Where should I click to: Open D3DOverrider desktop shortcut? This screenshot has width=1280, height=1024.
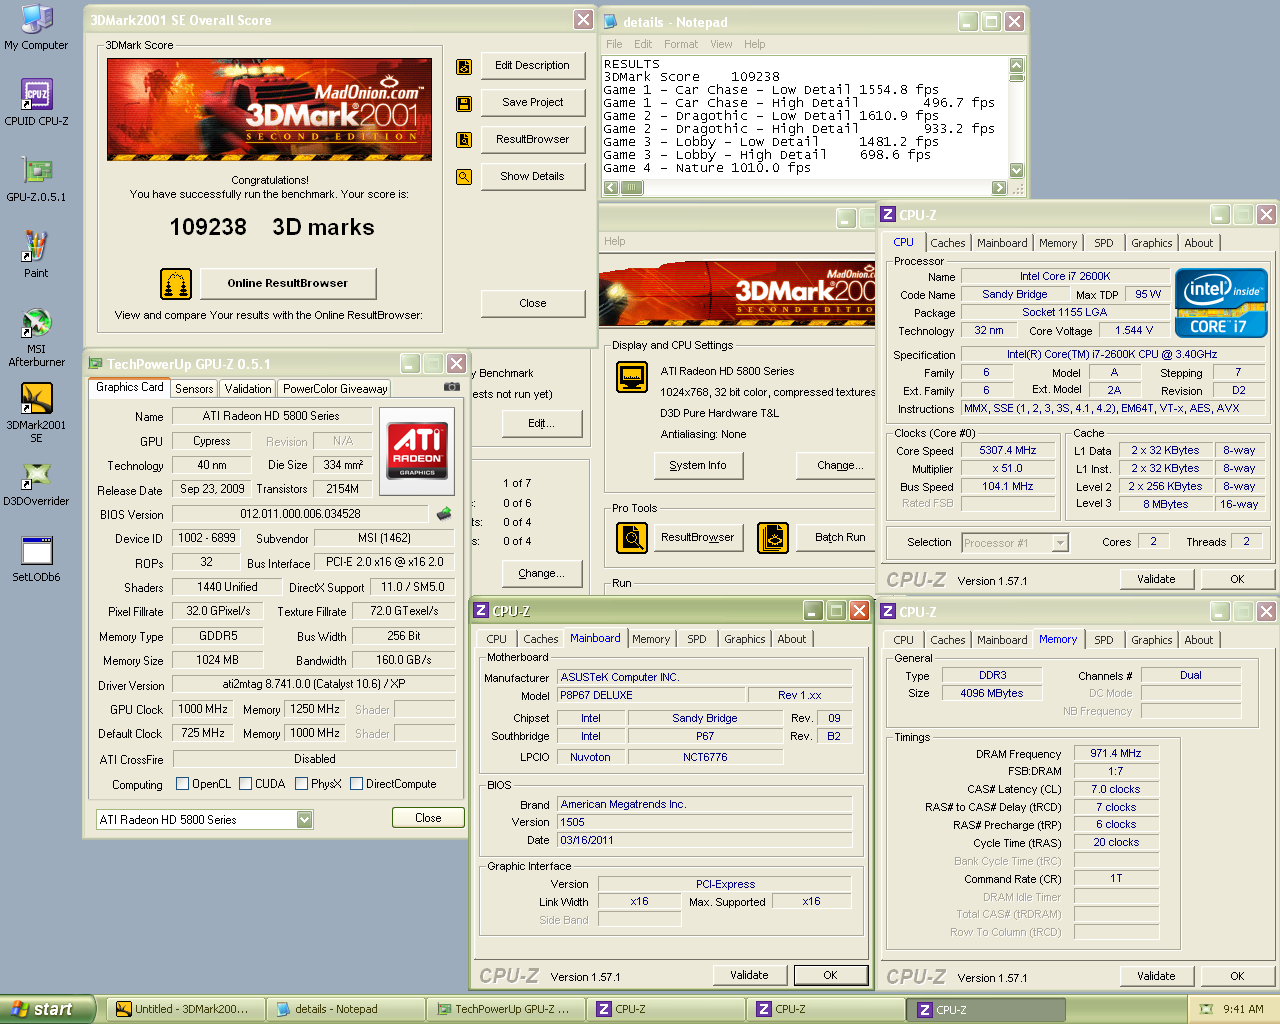pos(37,484)
